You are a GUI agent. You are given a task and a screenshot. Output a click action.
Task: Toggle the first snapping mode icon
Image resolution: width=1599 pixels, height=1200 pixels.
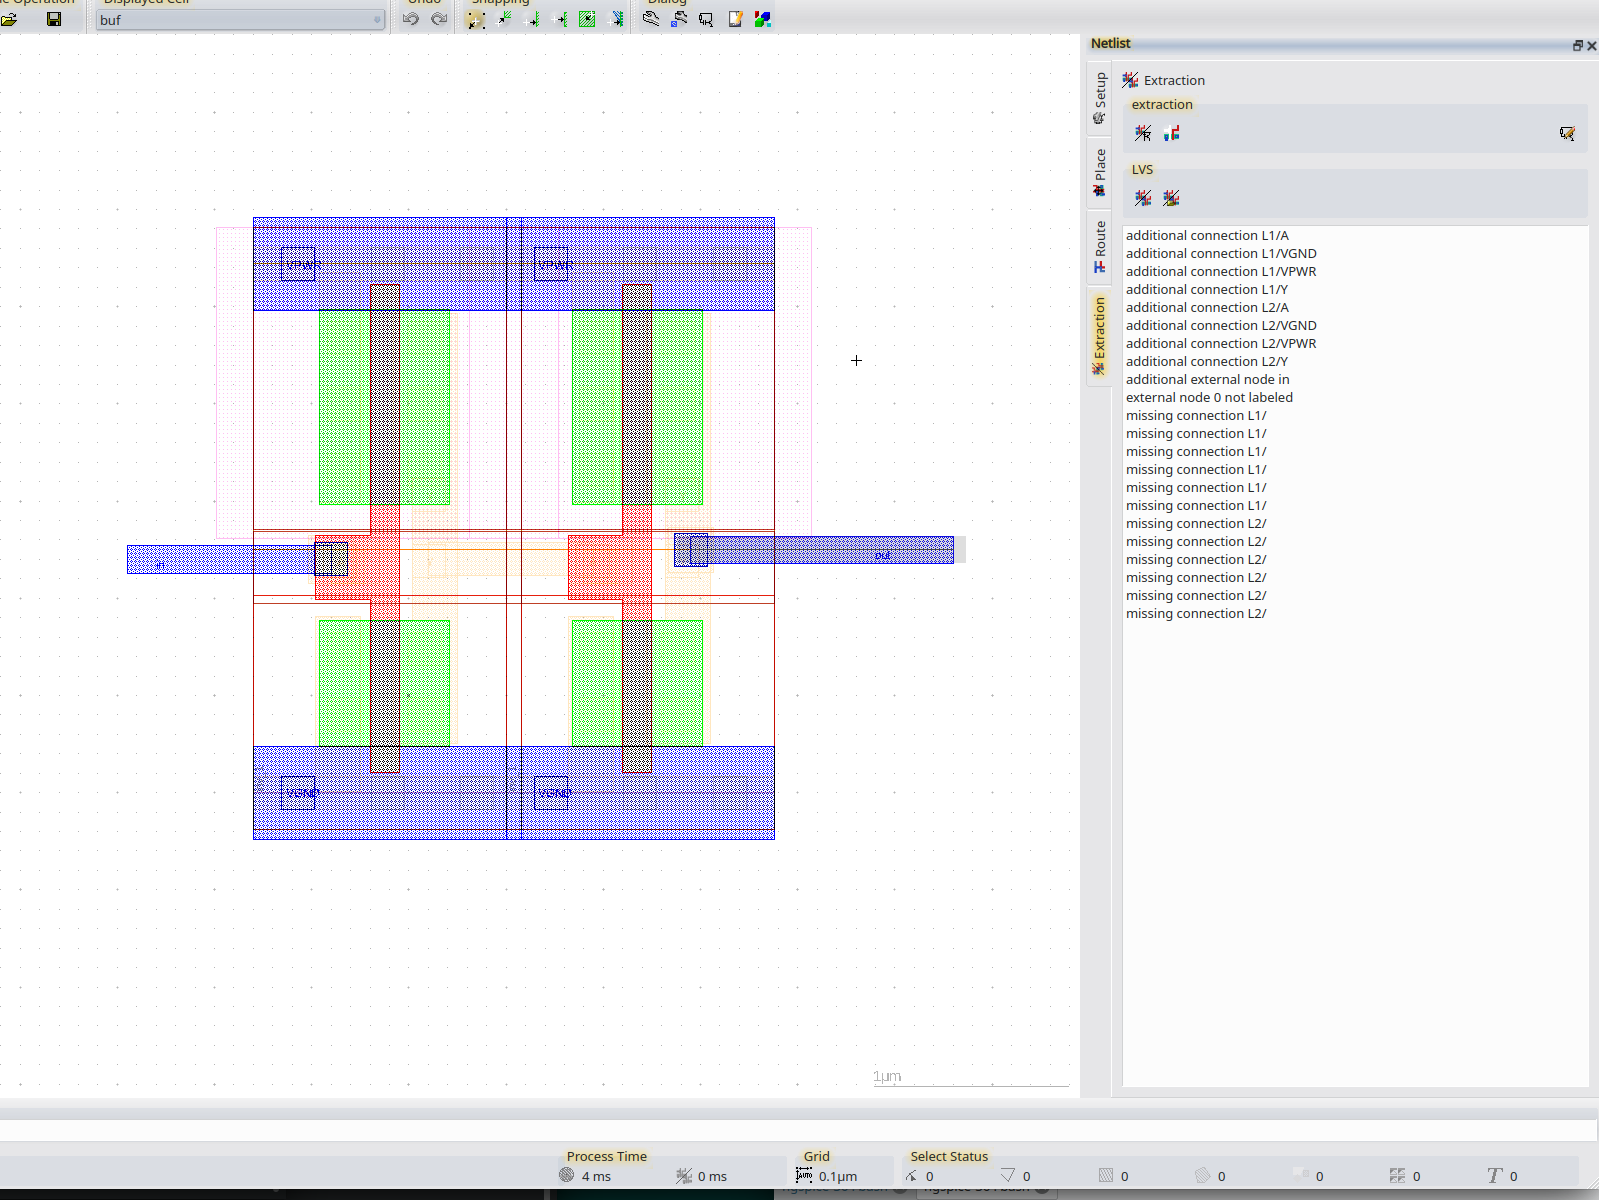coord(476,19)
